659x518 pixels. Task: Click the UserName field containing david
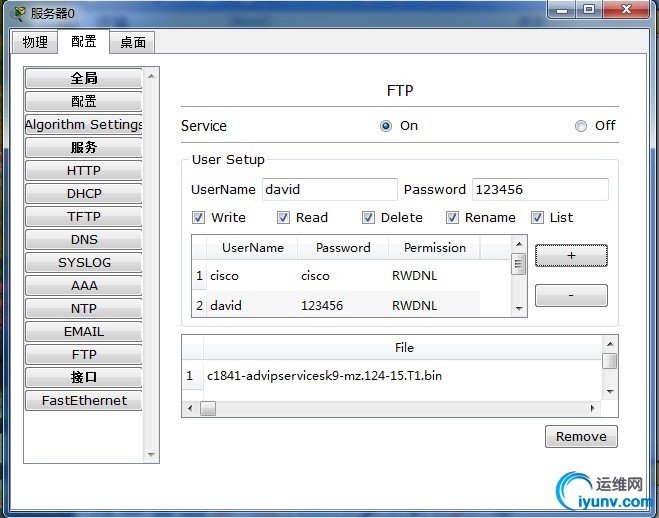tap(330, 189)
